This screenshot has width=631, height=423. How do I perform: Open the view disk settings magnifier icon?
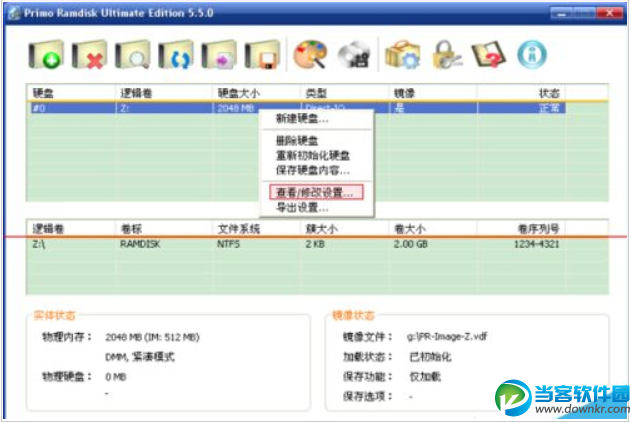click(133, 54)
